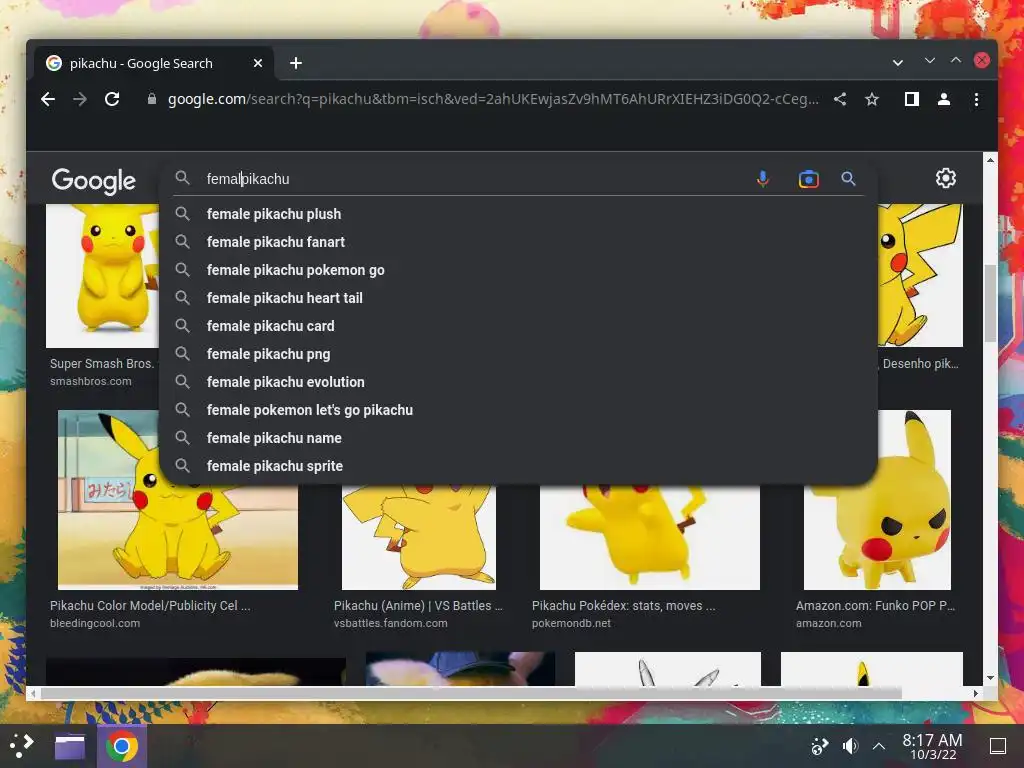1024x768 pixels.
Task: Click the vertical scrollbar thumb
Action: pyautogui.click(x=990, y=303)
